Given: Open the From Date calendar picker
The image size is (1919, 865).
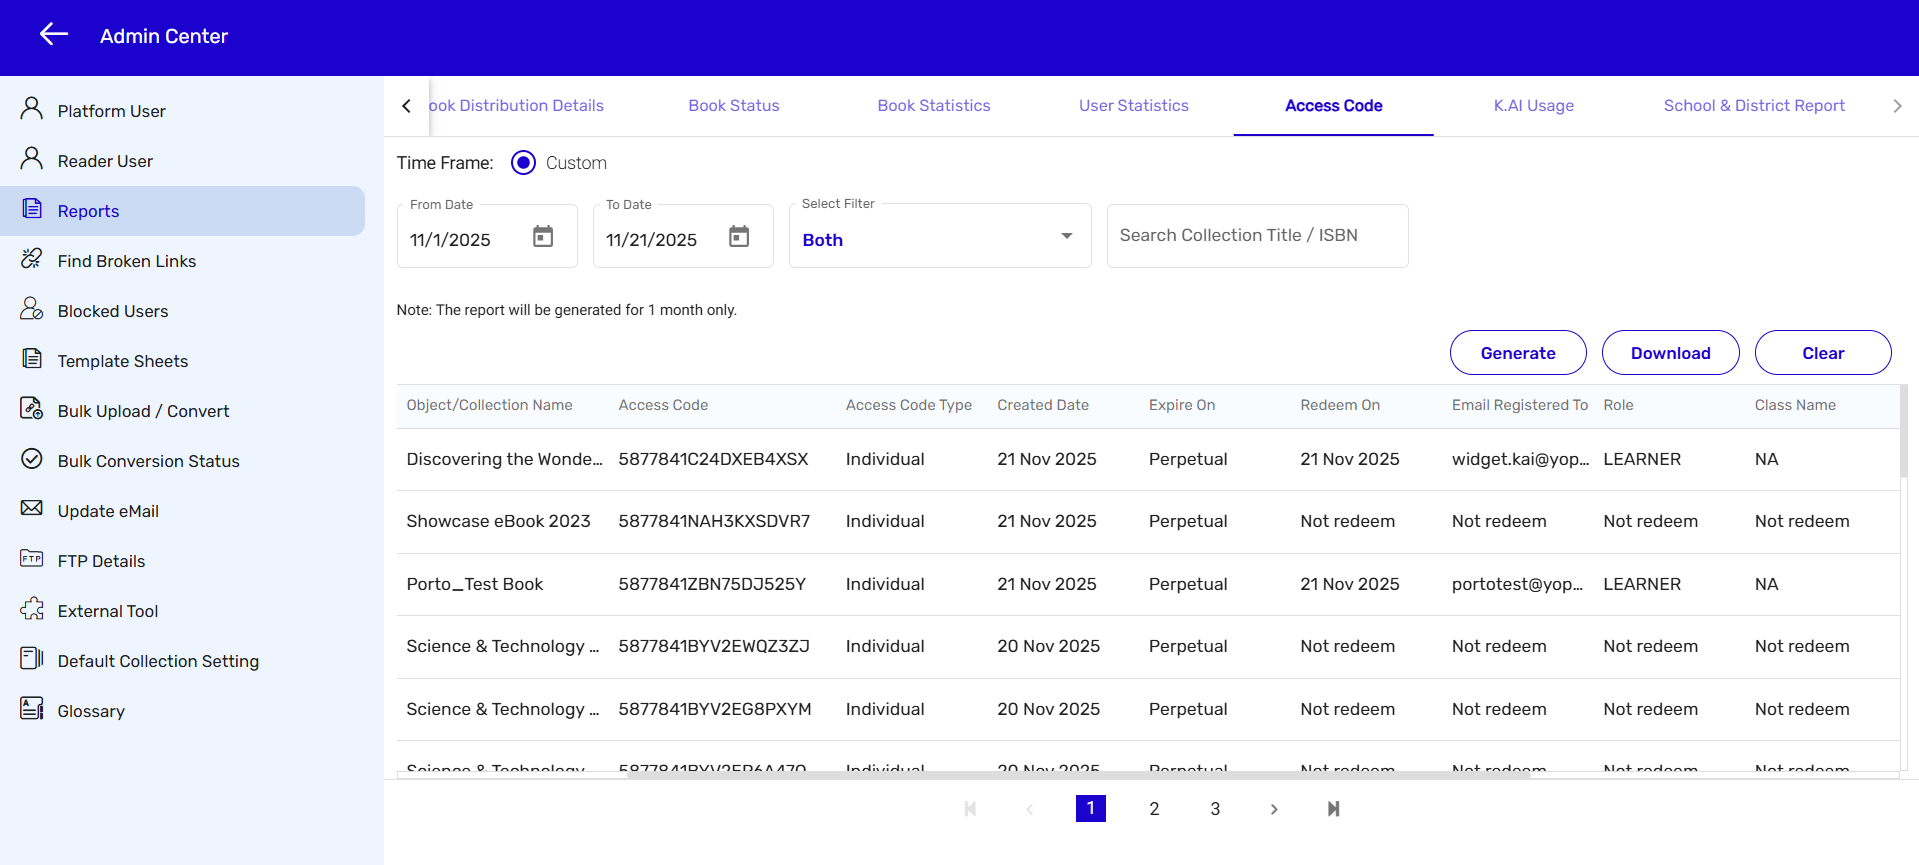Looking at the screenshot, I should pos(543,237).
